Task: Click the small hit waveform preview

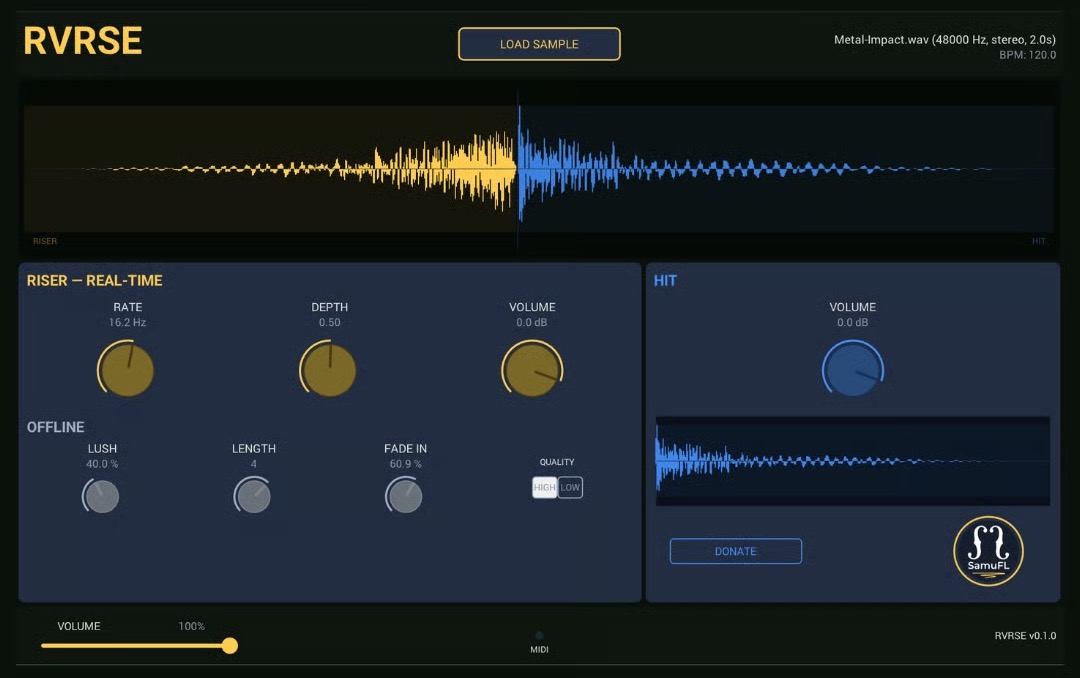Action: click(x=852, y=461)
